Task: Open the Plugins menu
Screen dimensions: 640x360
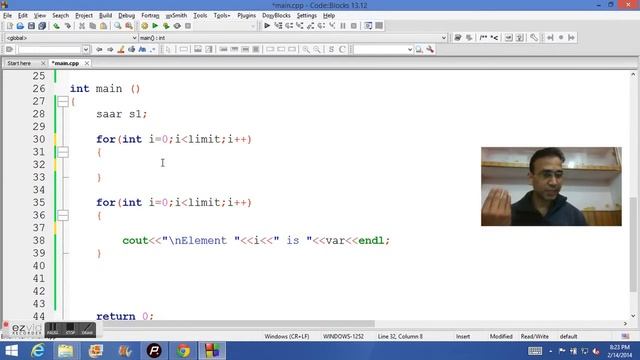Action: point(247,16)
